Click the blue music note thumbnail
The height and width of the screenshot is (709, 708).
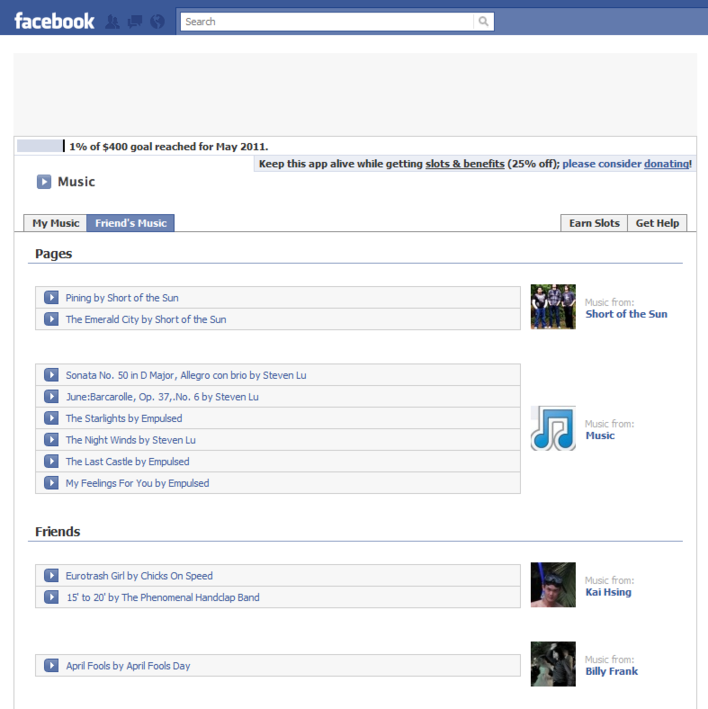553,428
